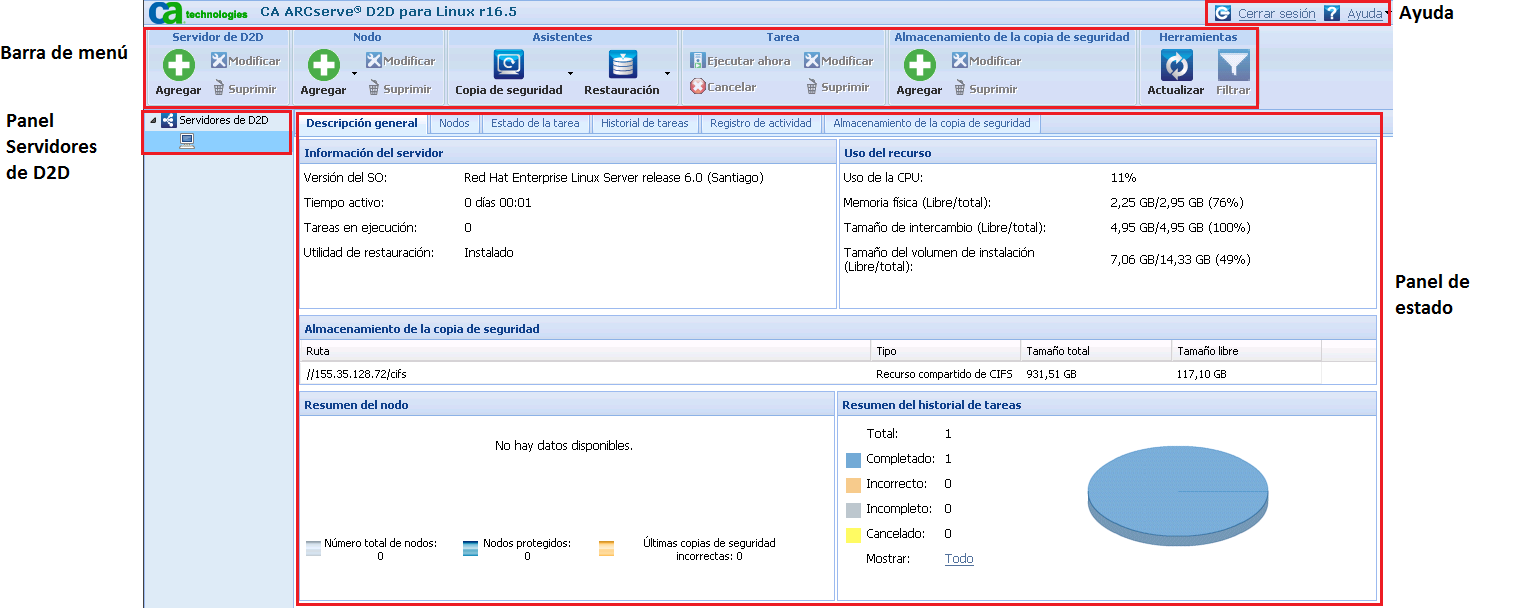The height and width of the screenshot is (610, 1524).
Task: Ejecutar ahora la tarea seleccionada
Action: point(742,60)
